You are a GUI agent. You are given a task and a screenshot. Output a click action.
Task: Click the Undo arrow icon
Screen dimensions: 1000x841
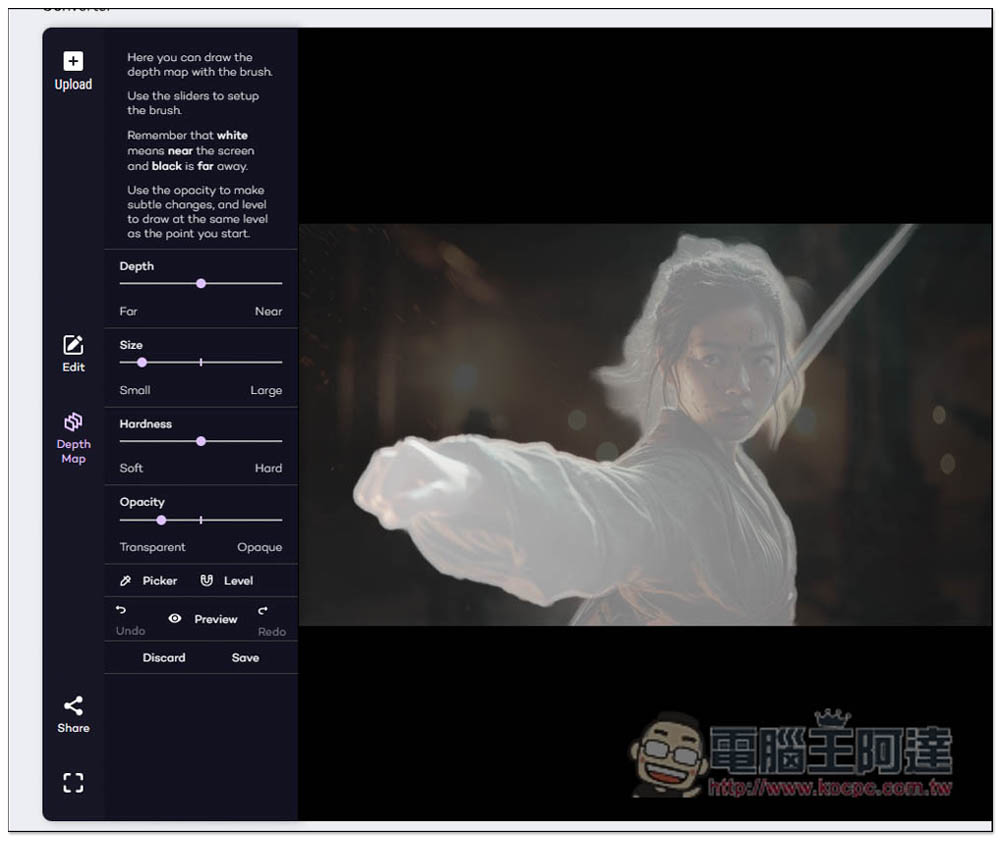(x=121, y=610)
